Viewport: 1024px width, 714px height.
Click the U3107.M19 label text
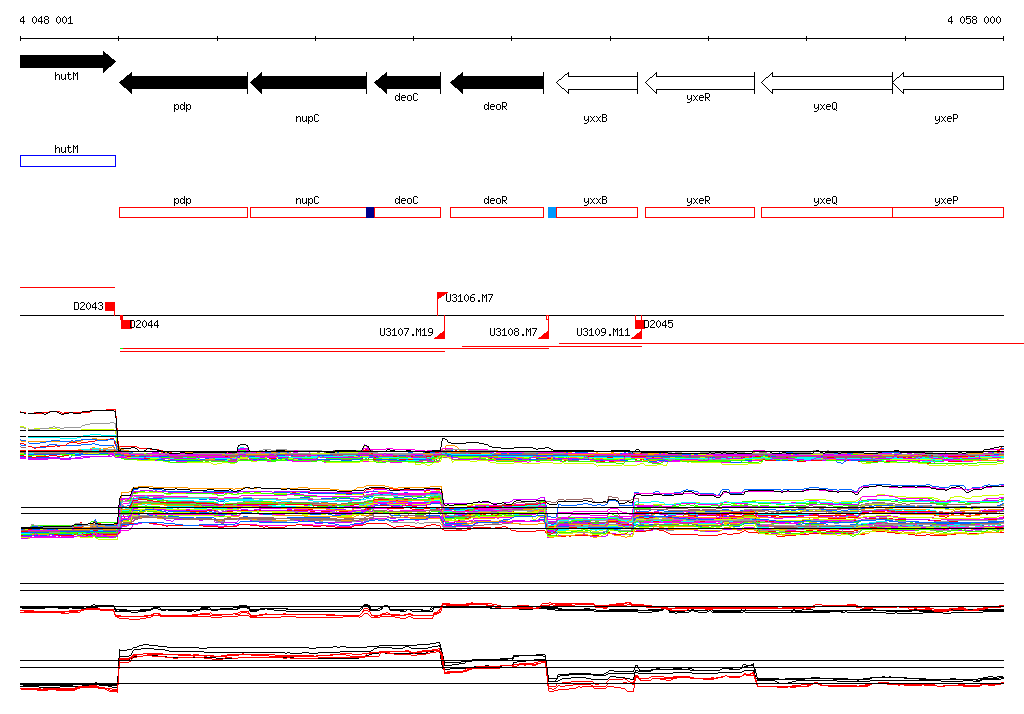tap(406, 333)
